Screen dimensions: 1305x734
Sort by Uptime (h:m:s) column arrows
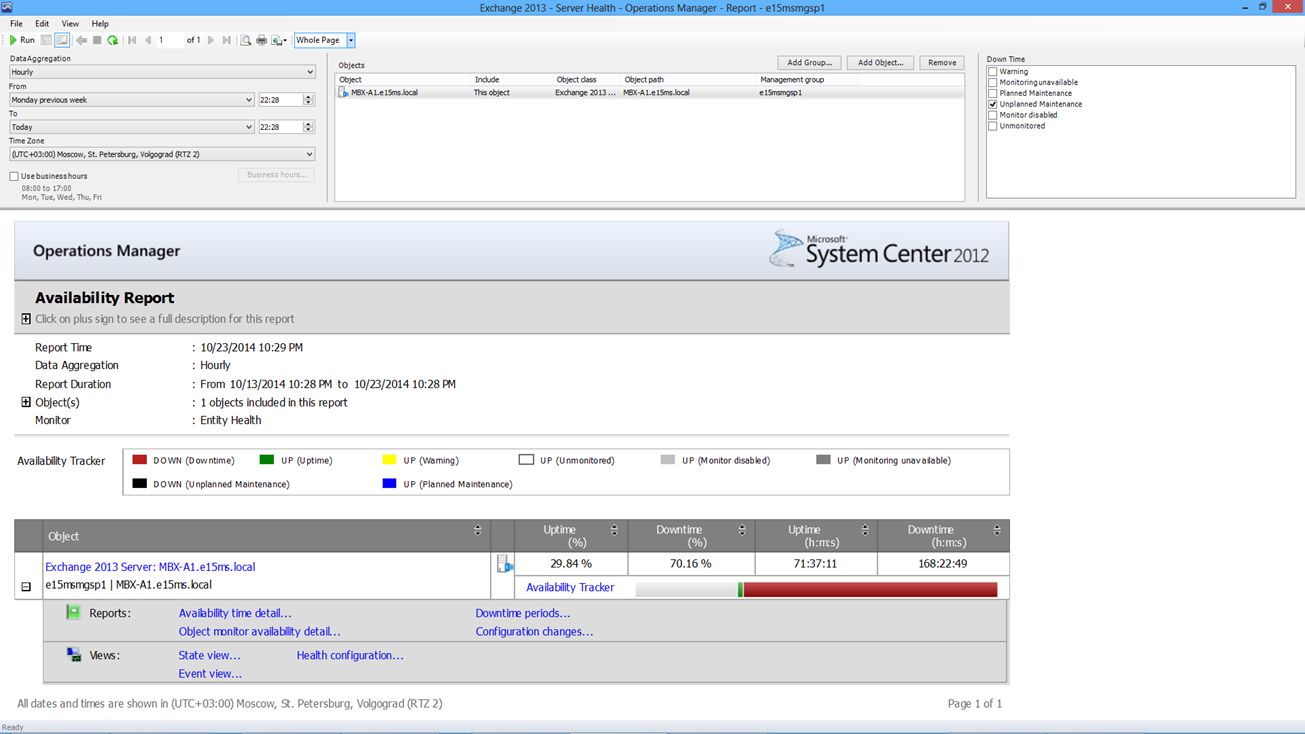point(865,531)
